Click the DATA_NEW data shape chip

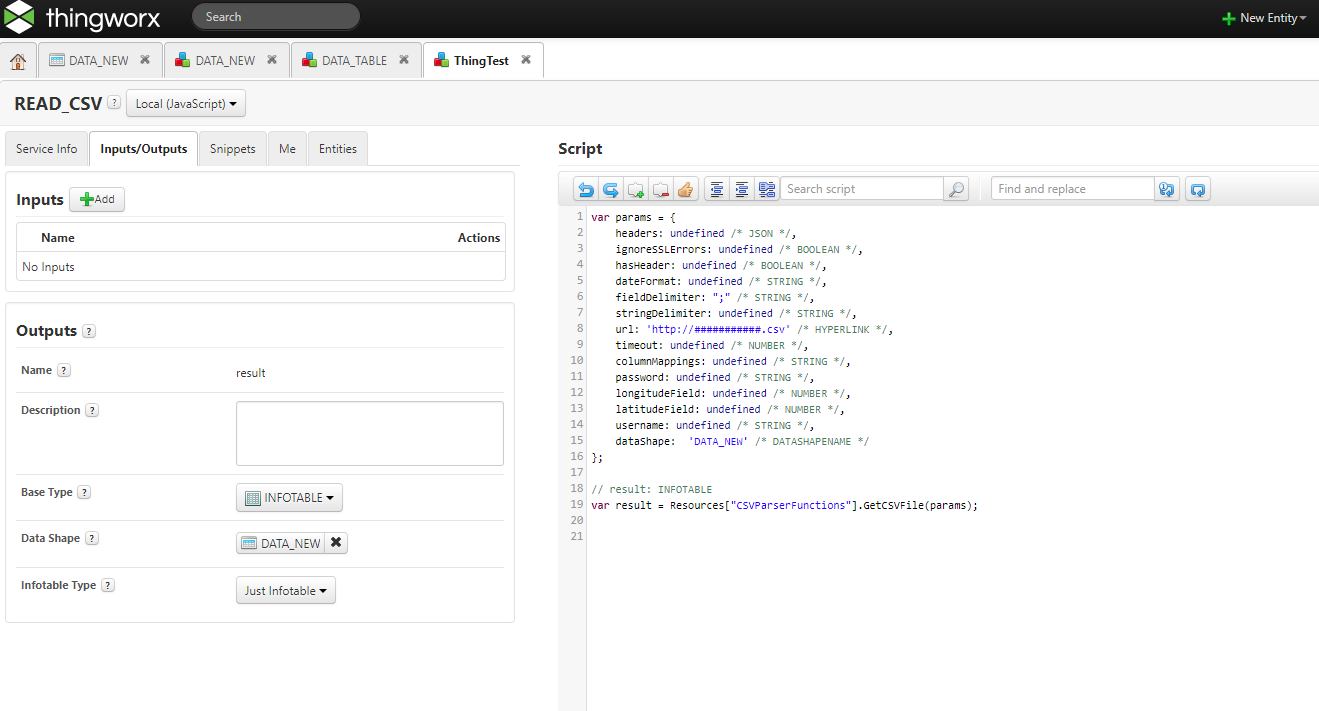(281, 543)
